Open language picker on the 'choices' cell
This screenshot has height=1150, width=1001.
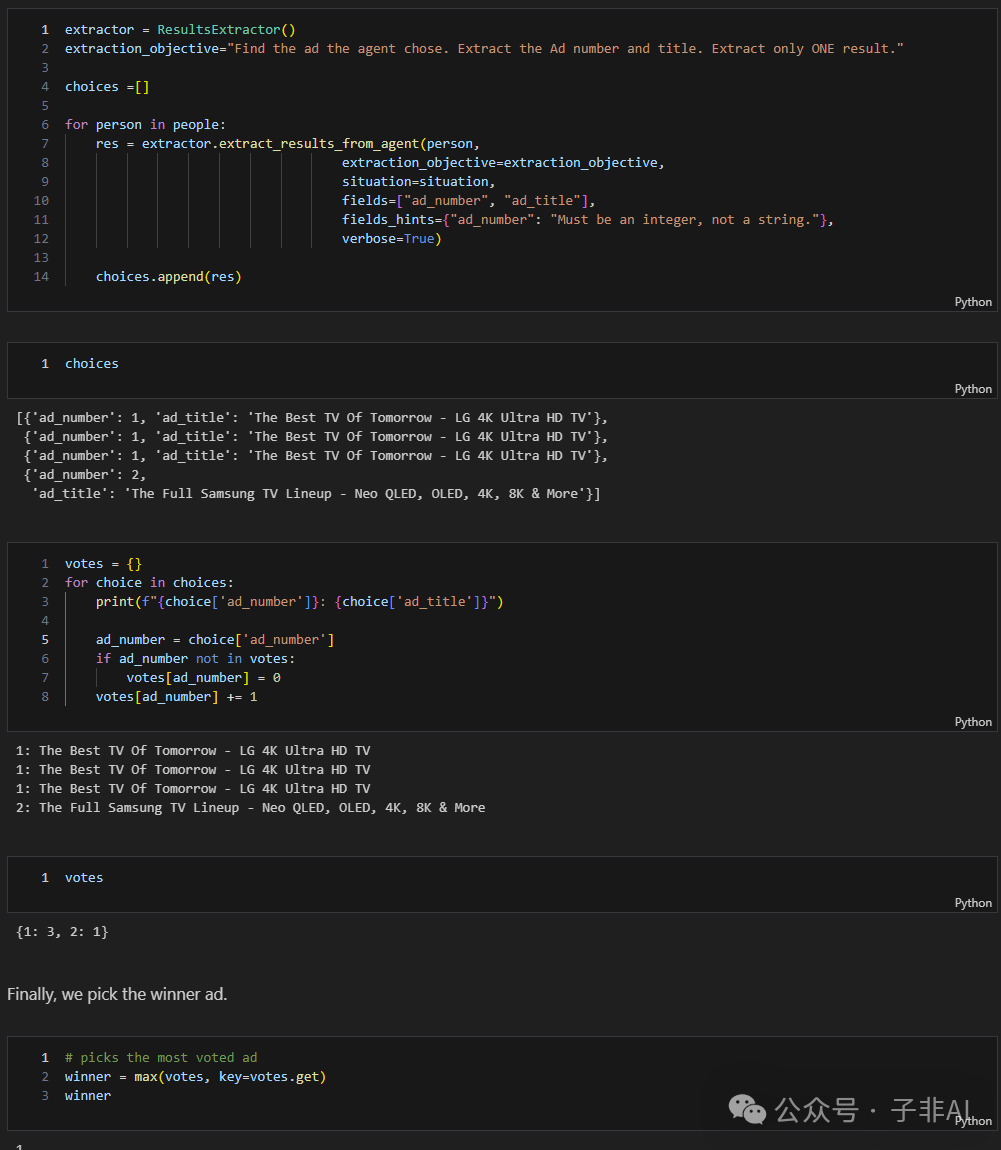pos(973,389)
